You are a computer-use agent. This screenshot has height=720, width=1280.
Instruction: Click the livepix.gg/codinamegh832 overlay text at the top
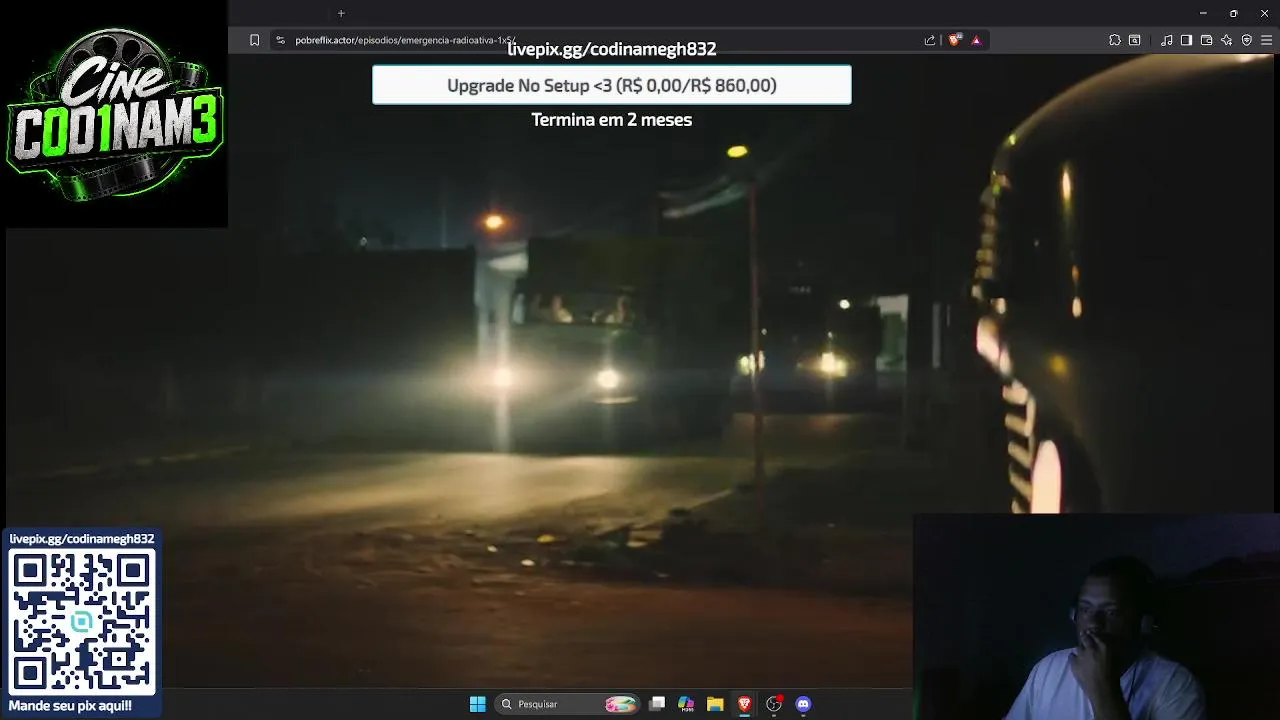click(x=612, y=49)
